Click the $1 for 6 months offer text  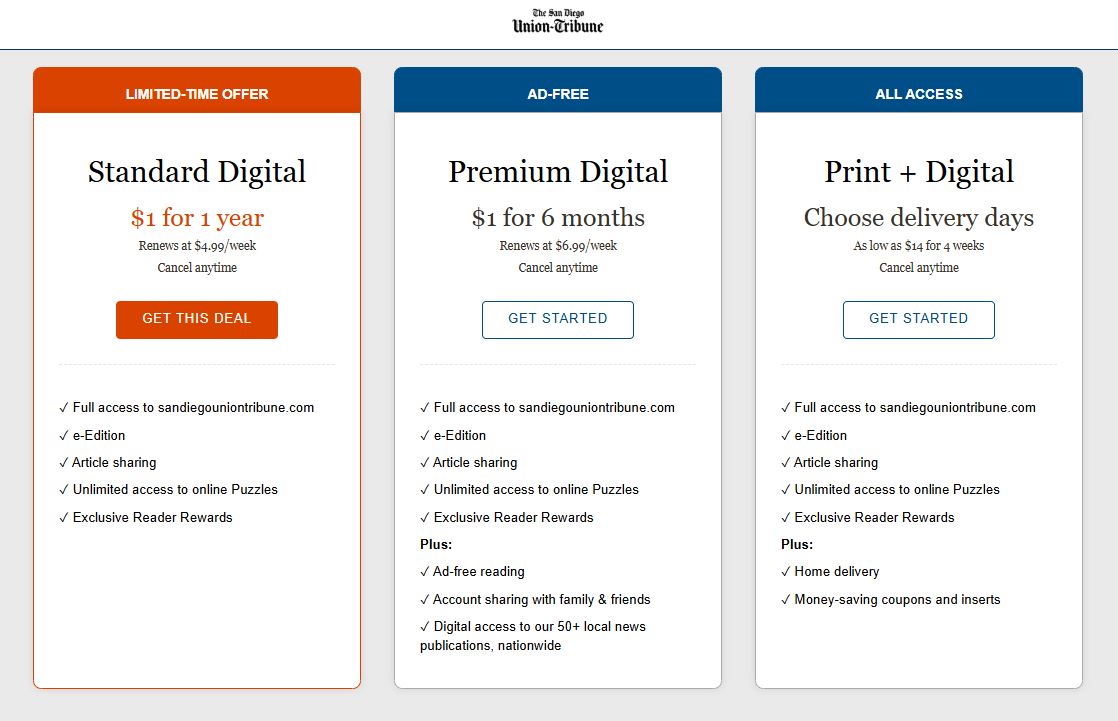pyautogui.click(x=558, y=218)
